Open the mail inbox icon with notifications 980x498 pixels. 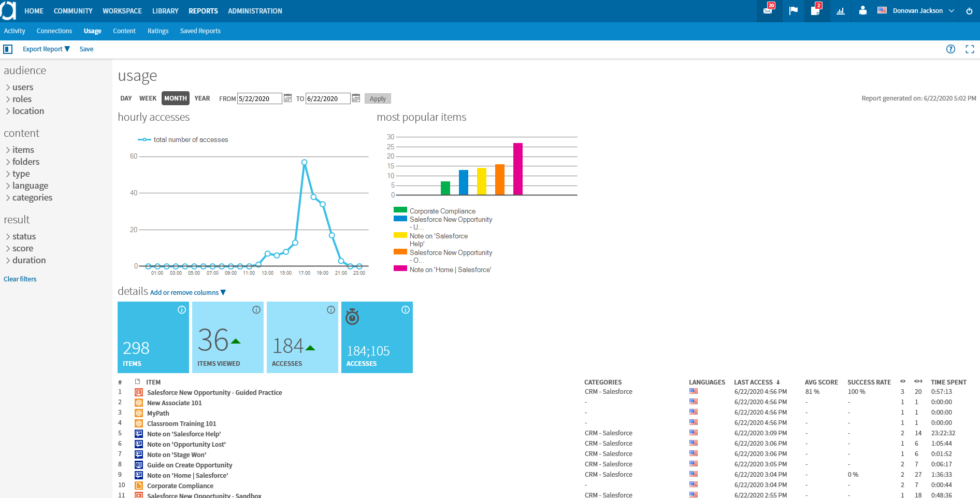click(768, 10)
